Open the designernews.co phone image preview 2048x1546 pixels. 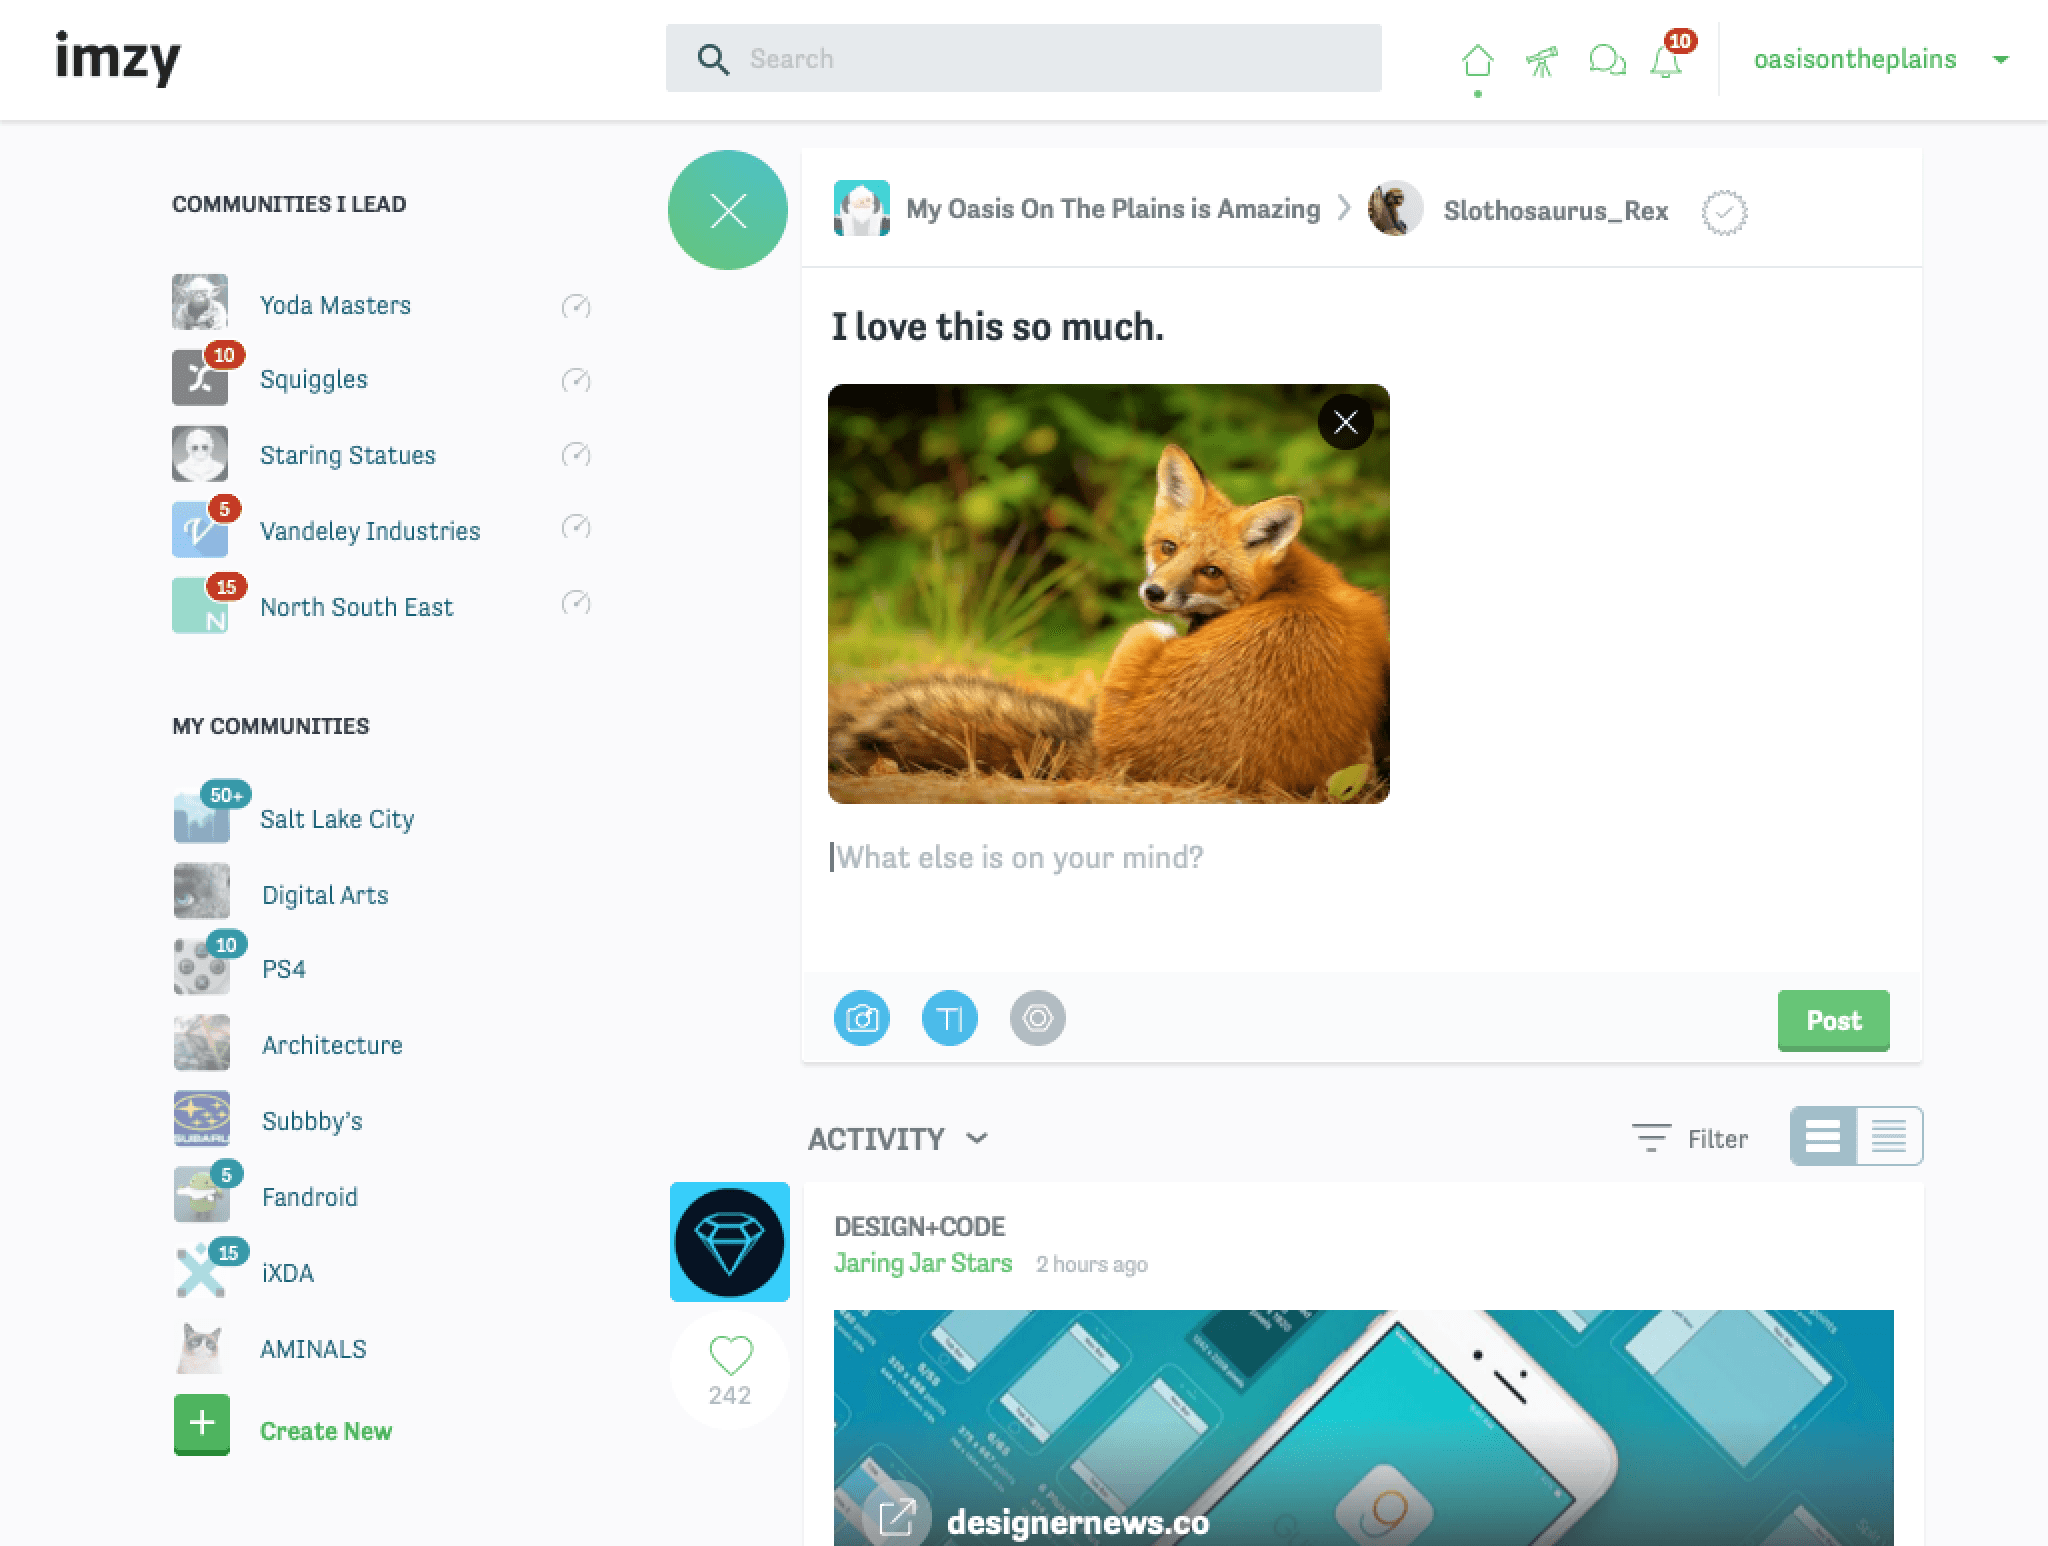(x=1364, y=1428)
